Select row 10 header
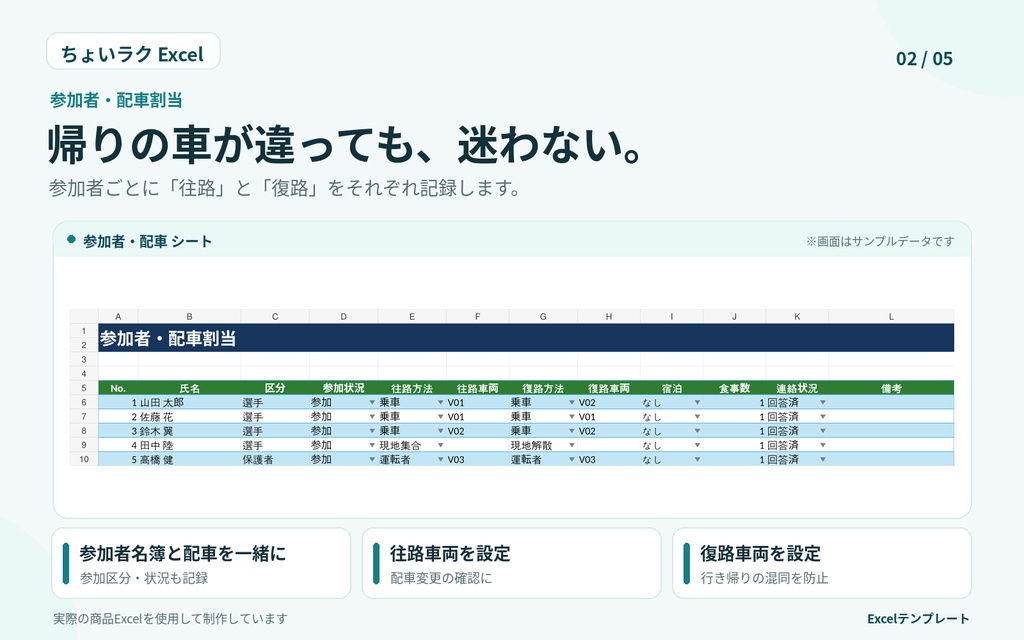The image size is (1024, 640). tap(84, 460)
